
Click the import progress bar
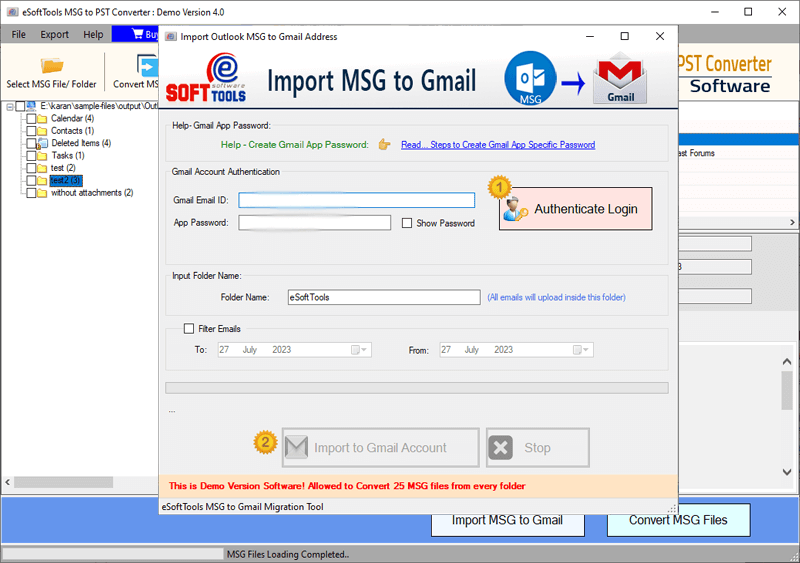tap(416, 388)
